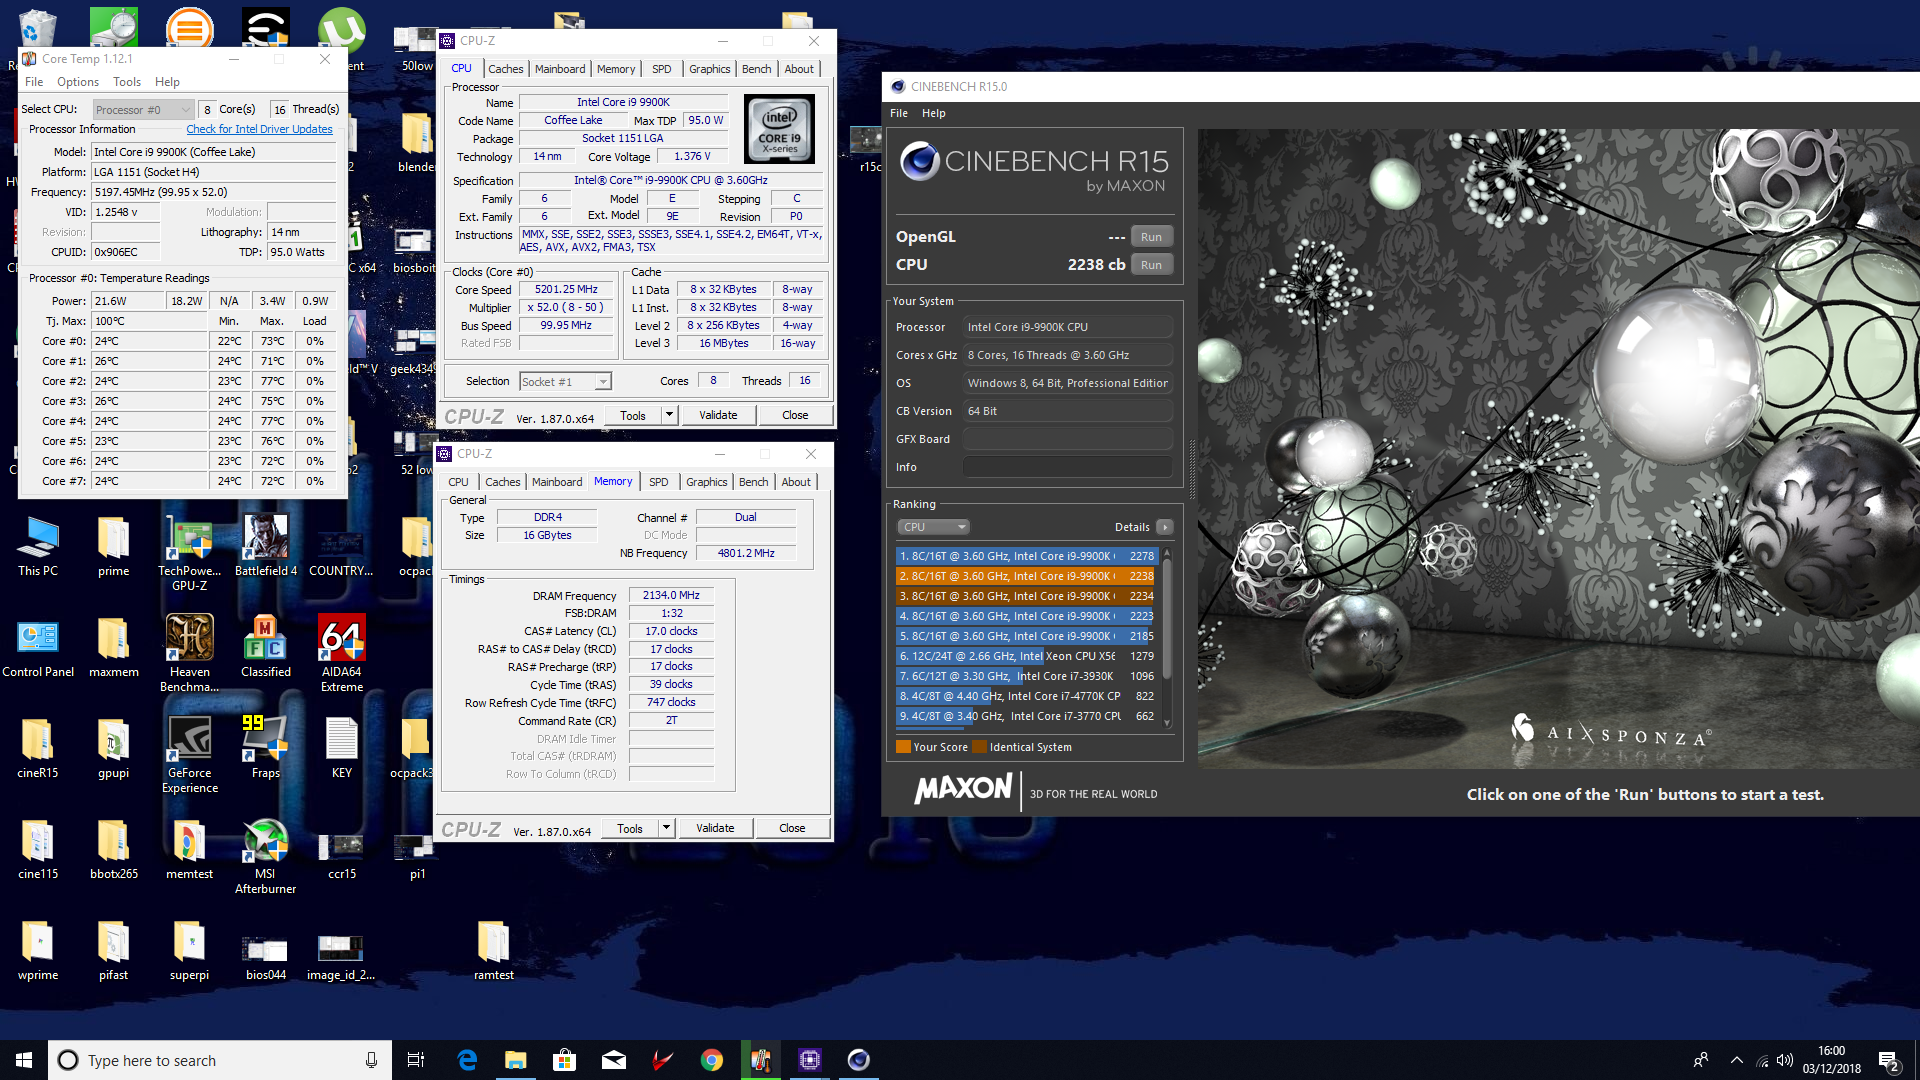Click Check for Intel Driver Updates link
The height and width of the screenshot is (1080, 1920).
point(259,129)
